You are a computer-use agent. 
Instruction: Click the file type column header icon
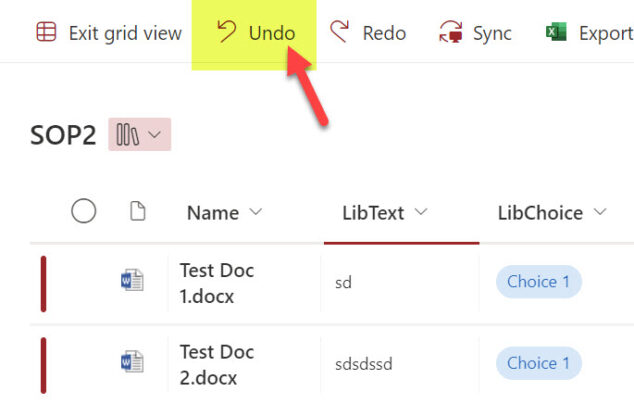click(x=137, y=211)
